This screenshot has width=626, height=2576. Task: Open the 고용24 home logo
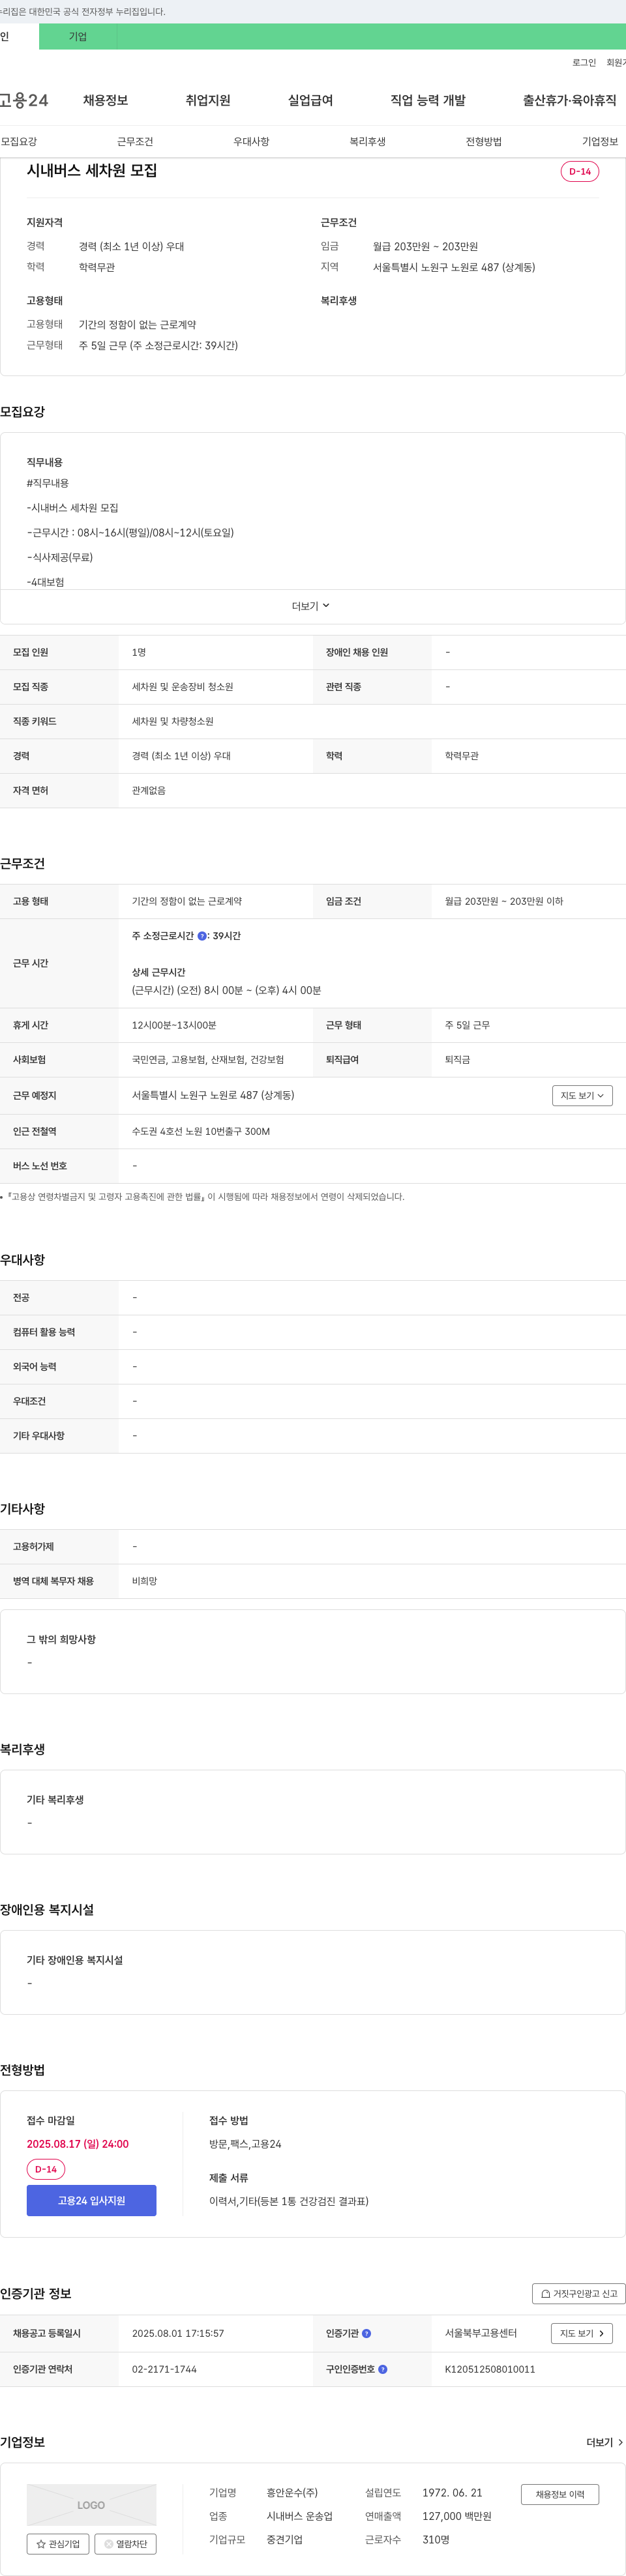coord(24,100)
